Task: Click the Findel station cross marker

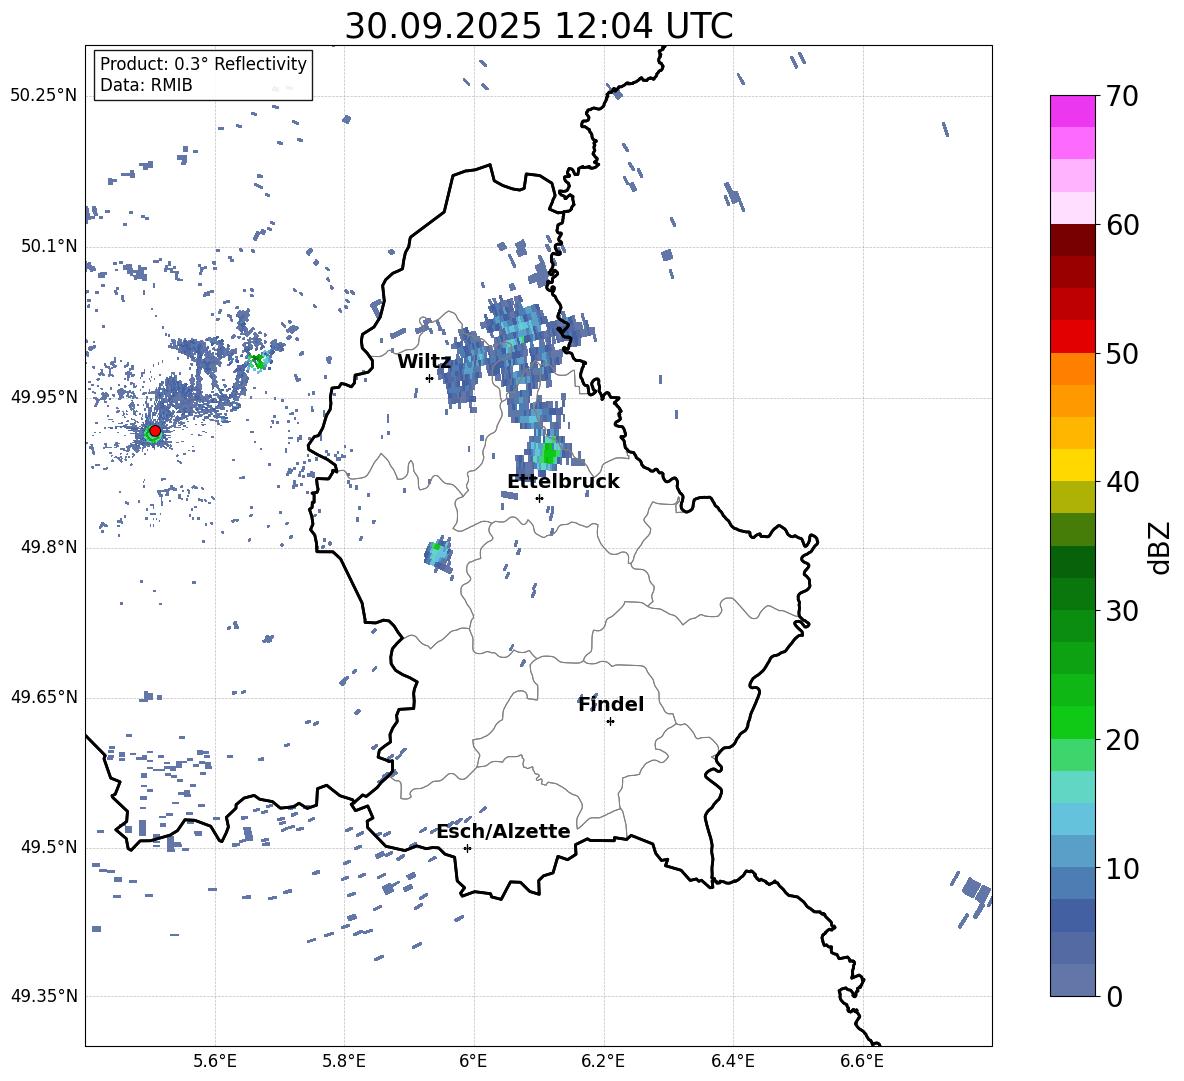Action: pyautogui.click(x=610, y=722)
